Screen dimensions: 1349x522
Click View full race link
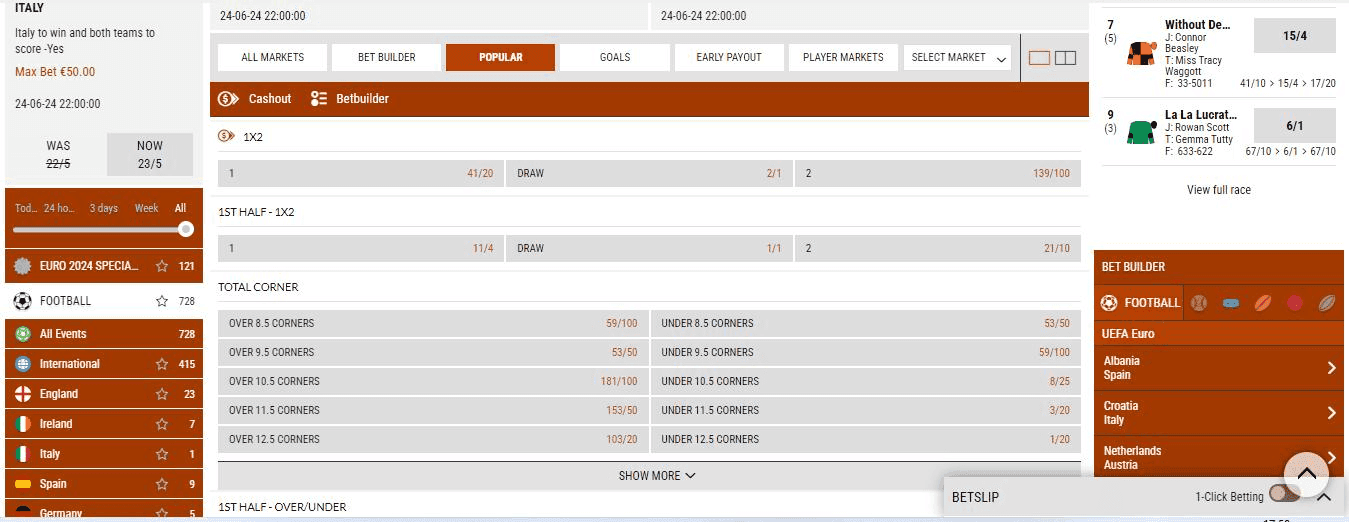pyautogui.click(x=1218, y=190)
